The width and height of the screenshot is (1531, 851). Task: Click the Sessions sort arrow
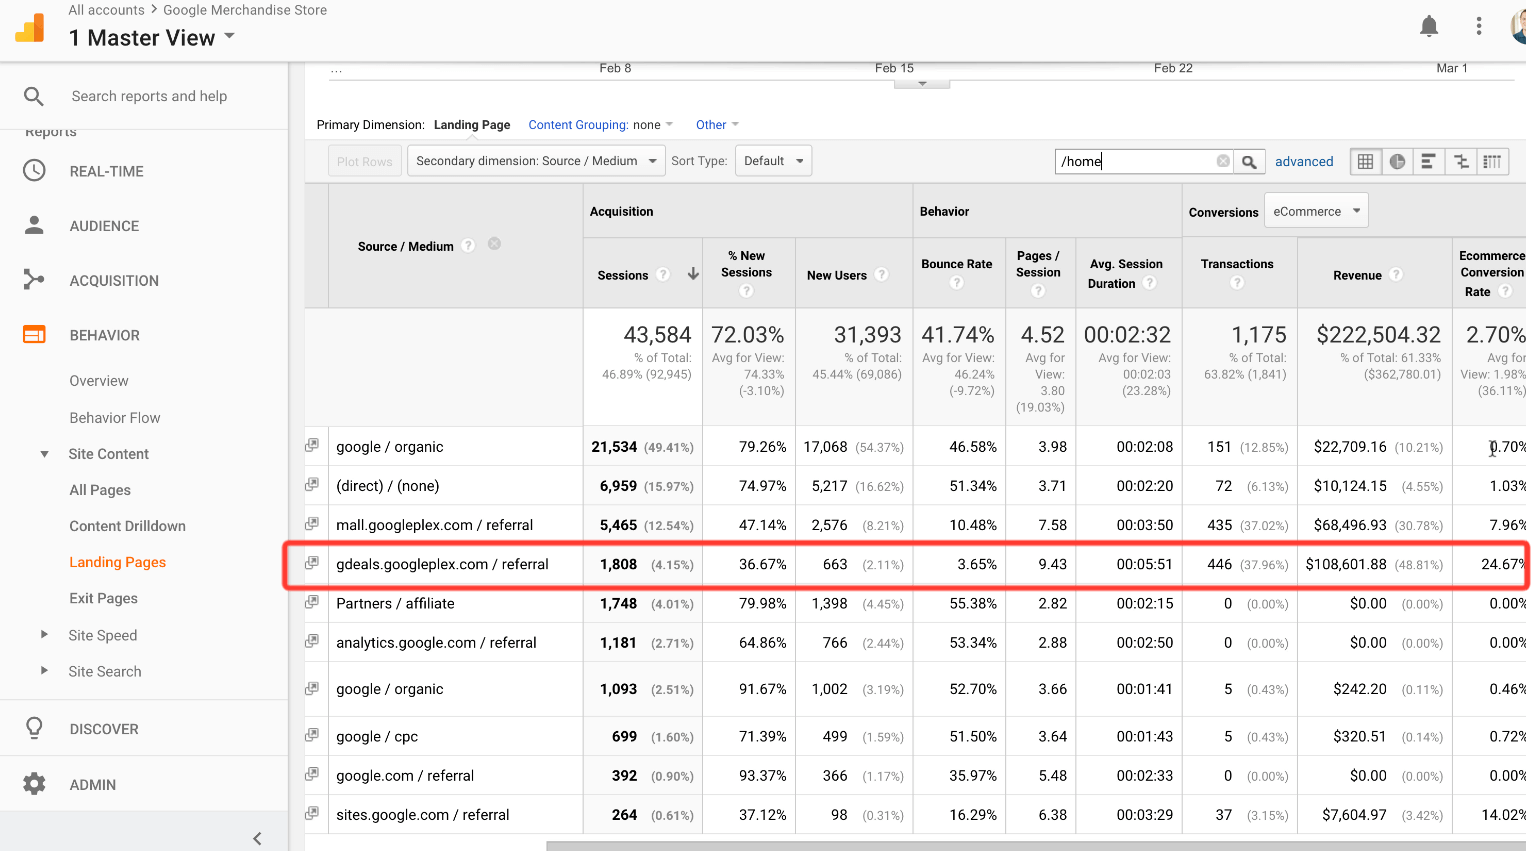pyautogui.click(x=693, y=274)
